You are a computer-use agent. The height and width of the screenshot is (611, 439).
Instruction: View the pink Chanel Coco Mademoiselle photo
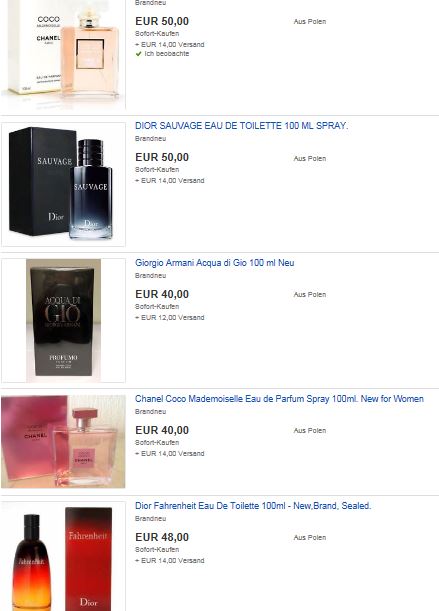pos(63,441)
